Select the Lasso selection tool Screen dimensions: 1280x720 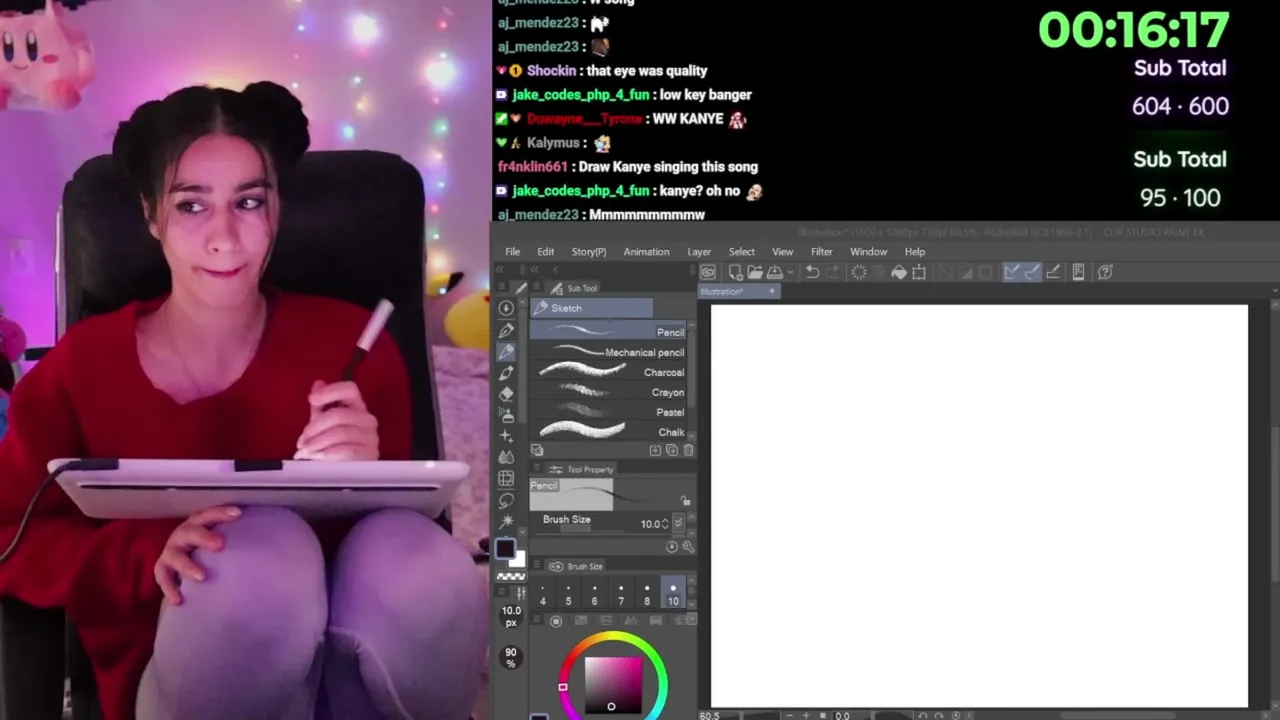[x=506, y=500]
